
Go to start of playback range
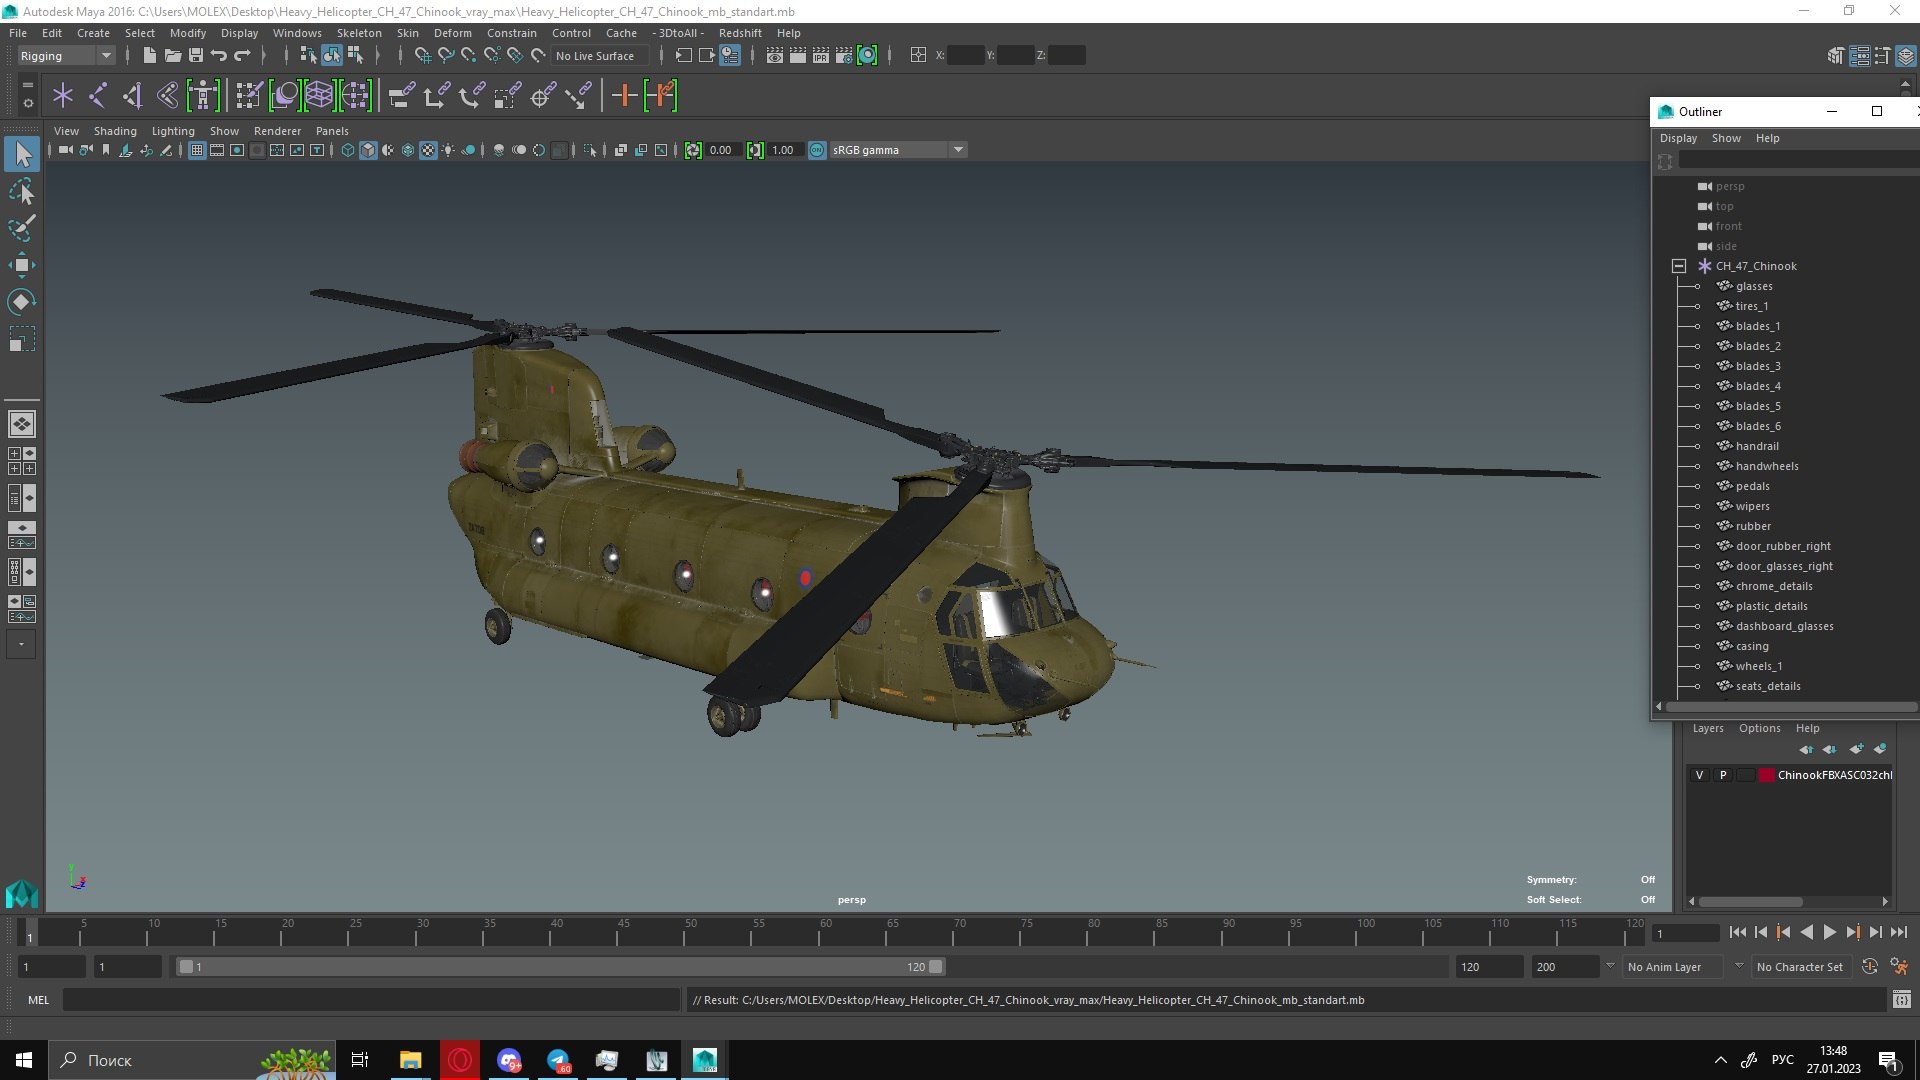click(x=1738, y=932)
